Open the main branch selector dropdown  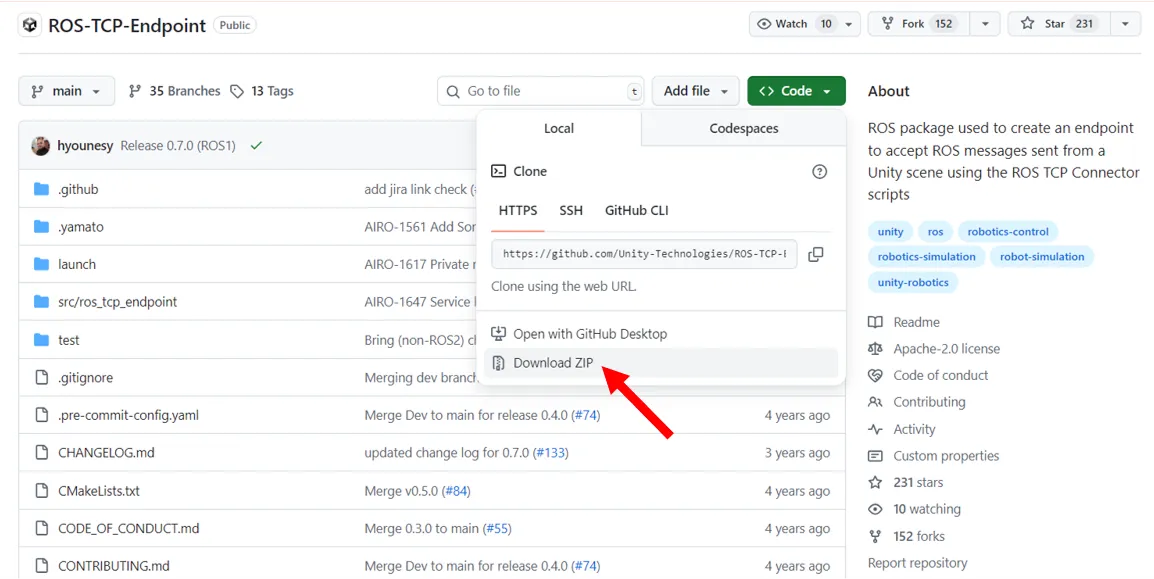tap(66, 91)
